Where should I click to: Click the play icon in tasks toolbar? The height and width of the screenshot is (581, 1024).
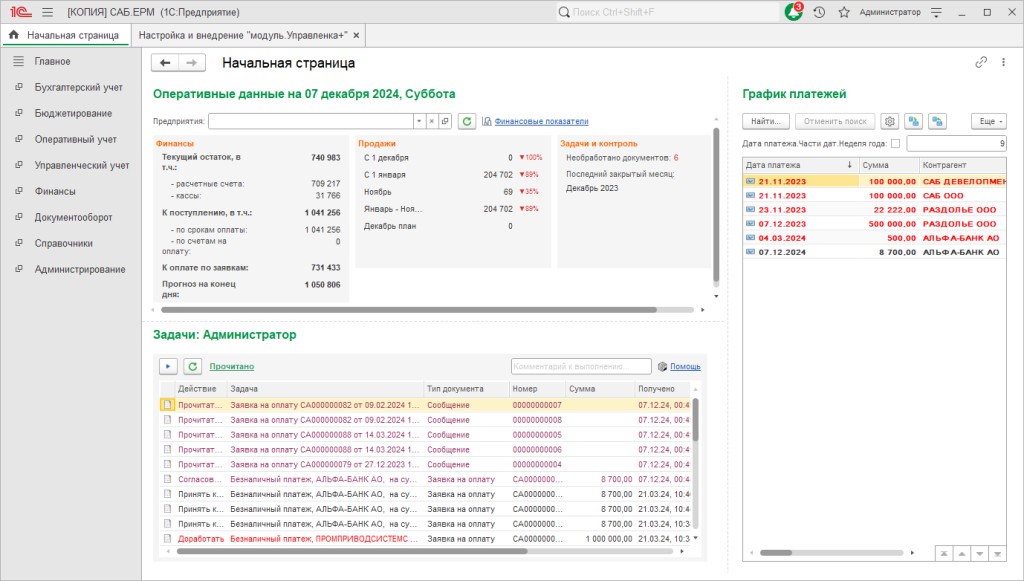click(168, 367)
